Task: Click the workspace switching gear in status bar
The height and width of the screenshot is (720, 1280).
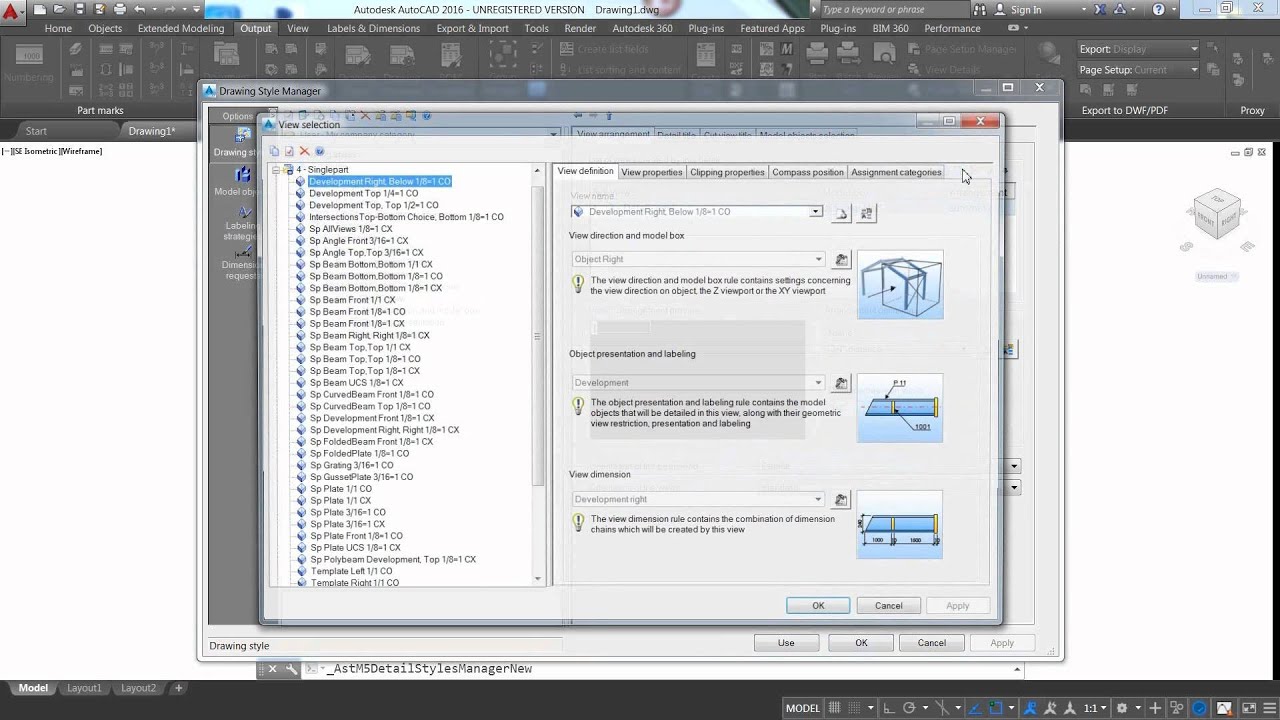Action: 1122,708
